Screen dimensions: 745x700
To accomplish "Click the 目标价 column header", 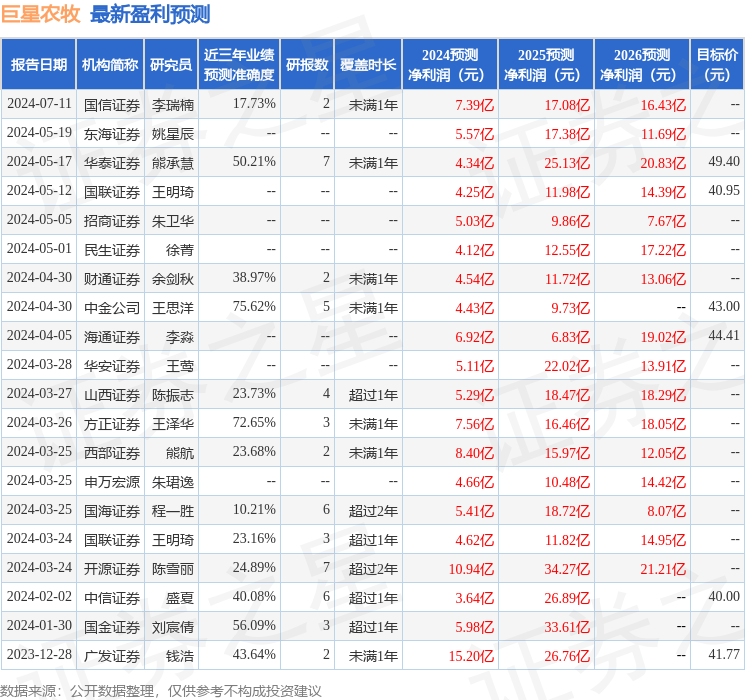I will 717,65.
